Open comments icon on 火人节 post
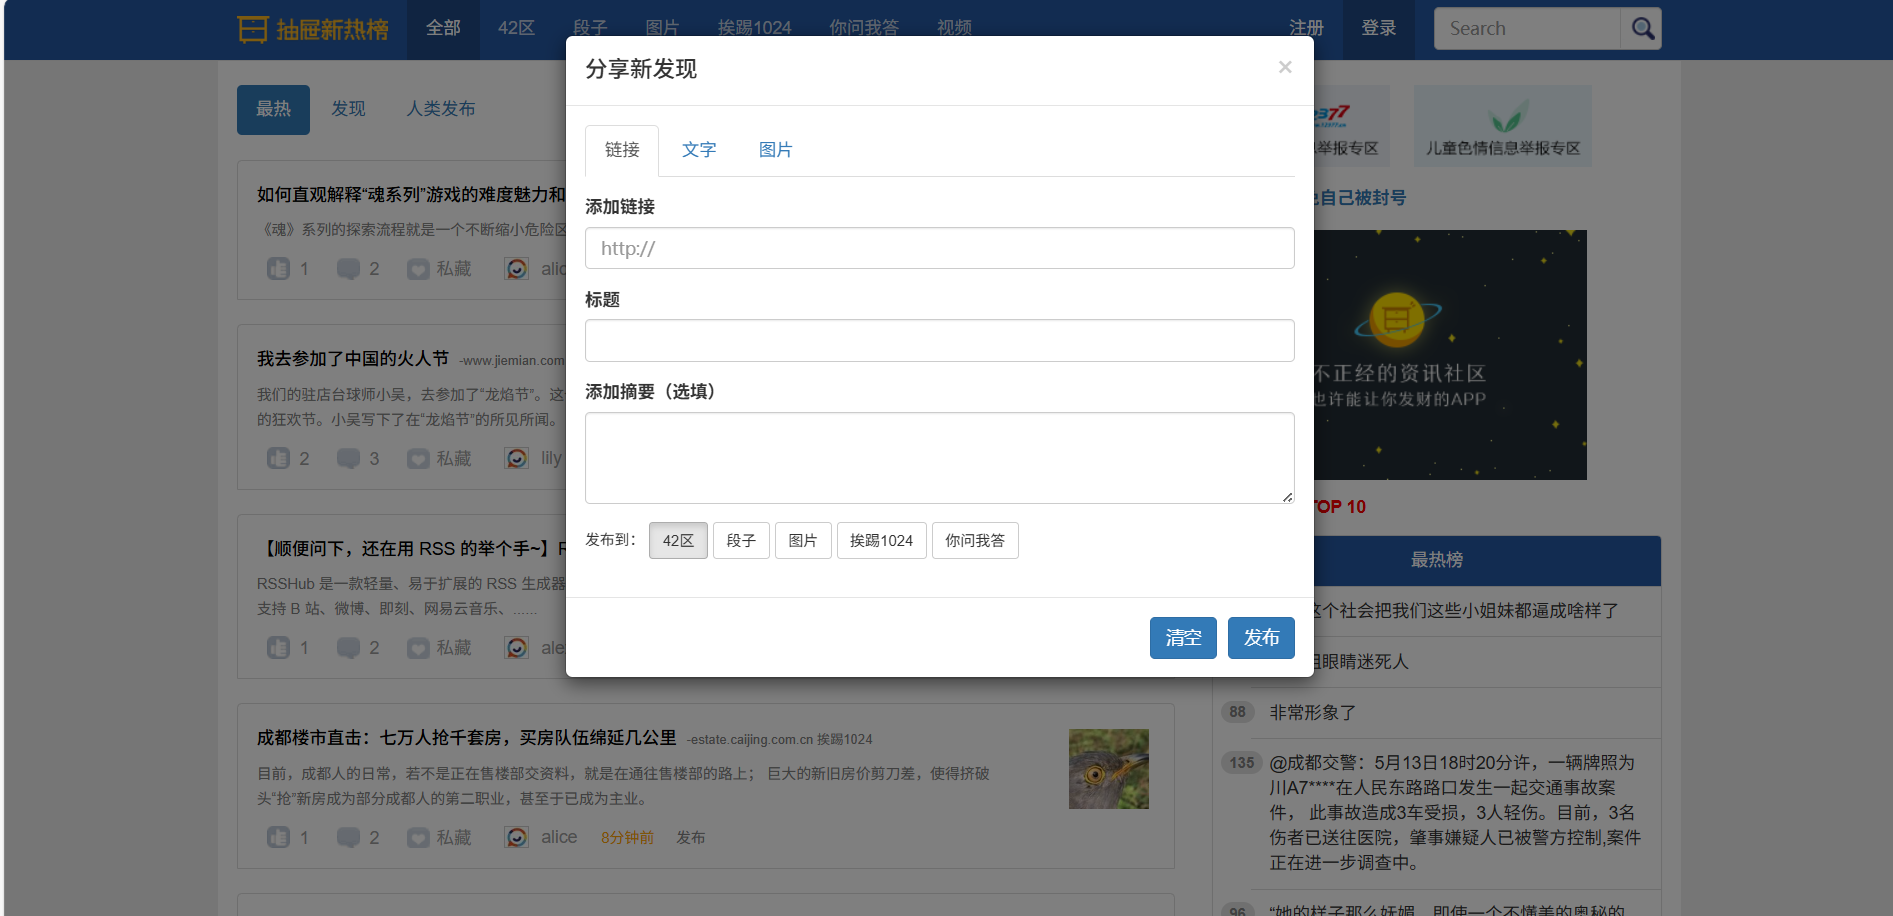Image resolution: width=1893 pixels, height=916 pixels. pyautogui.click(x=348, y=459)
